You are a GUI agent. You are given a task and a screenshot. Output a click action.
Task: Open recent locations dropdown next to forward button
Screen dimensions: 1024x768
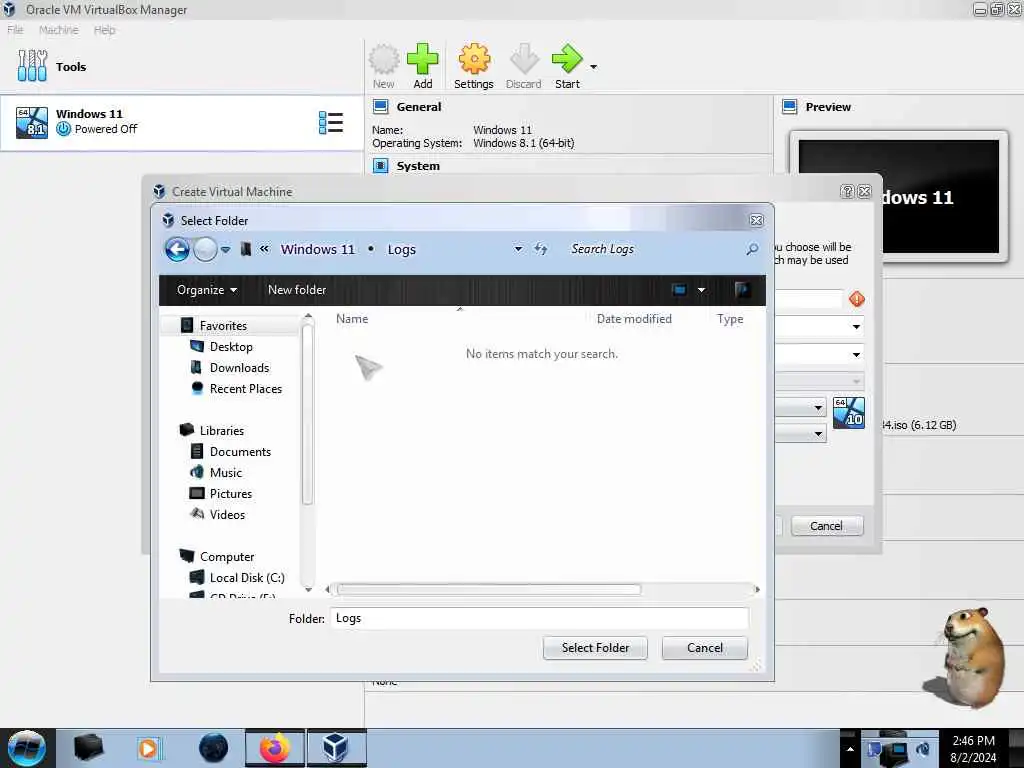pyautogui.click(x=225, y=249)
